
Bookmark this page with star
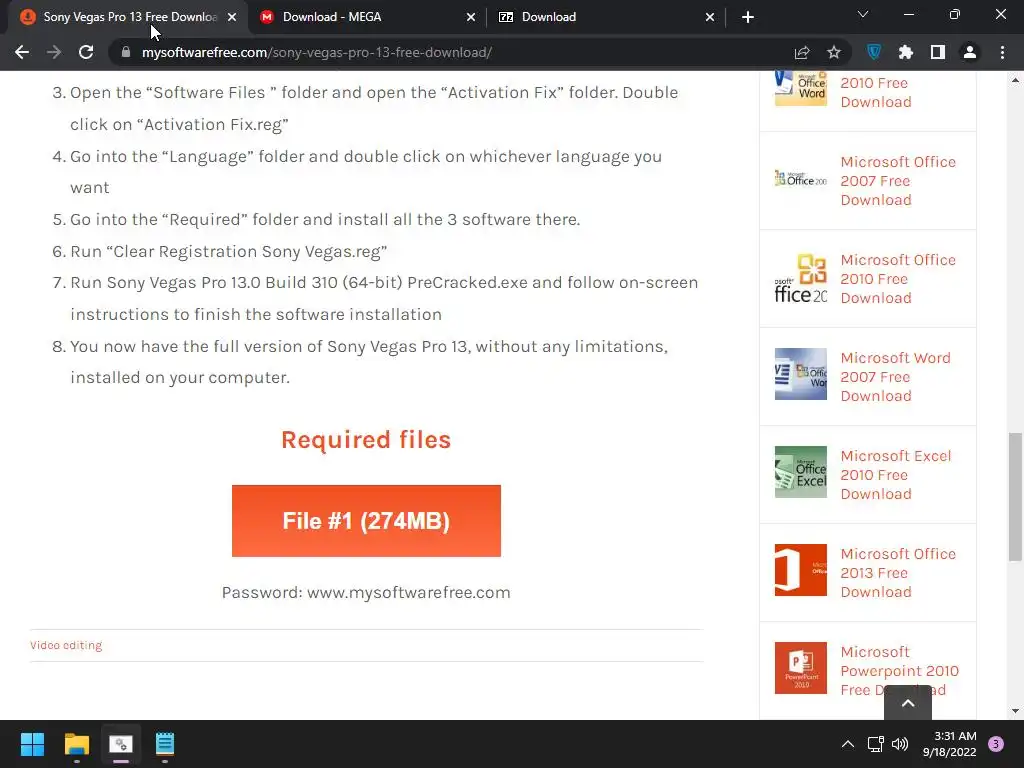[834, 52]
